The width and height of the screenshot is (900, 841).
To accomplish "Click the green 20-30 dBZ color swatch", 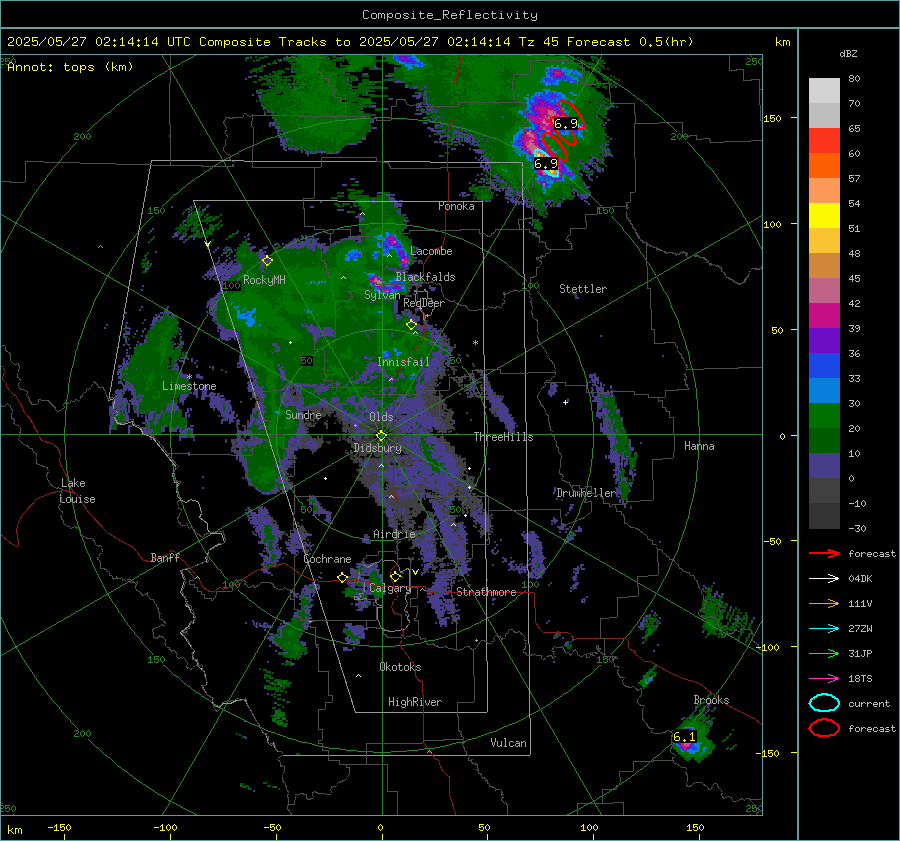I will pyautogui.click(x=824, y=416).
